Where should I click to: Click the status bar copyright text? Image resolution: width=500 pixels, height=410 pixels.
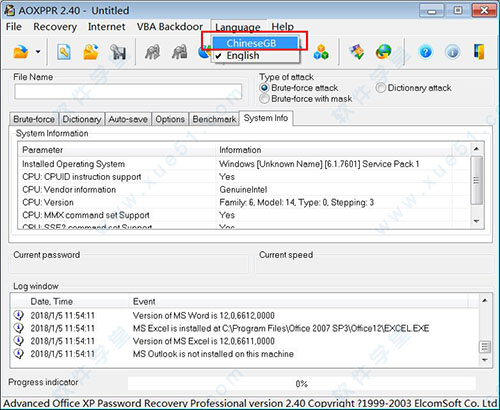(250, 403)
